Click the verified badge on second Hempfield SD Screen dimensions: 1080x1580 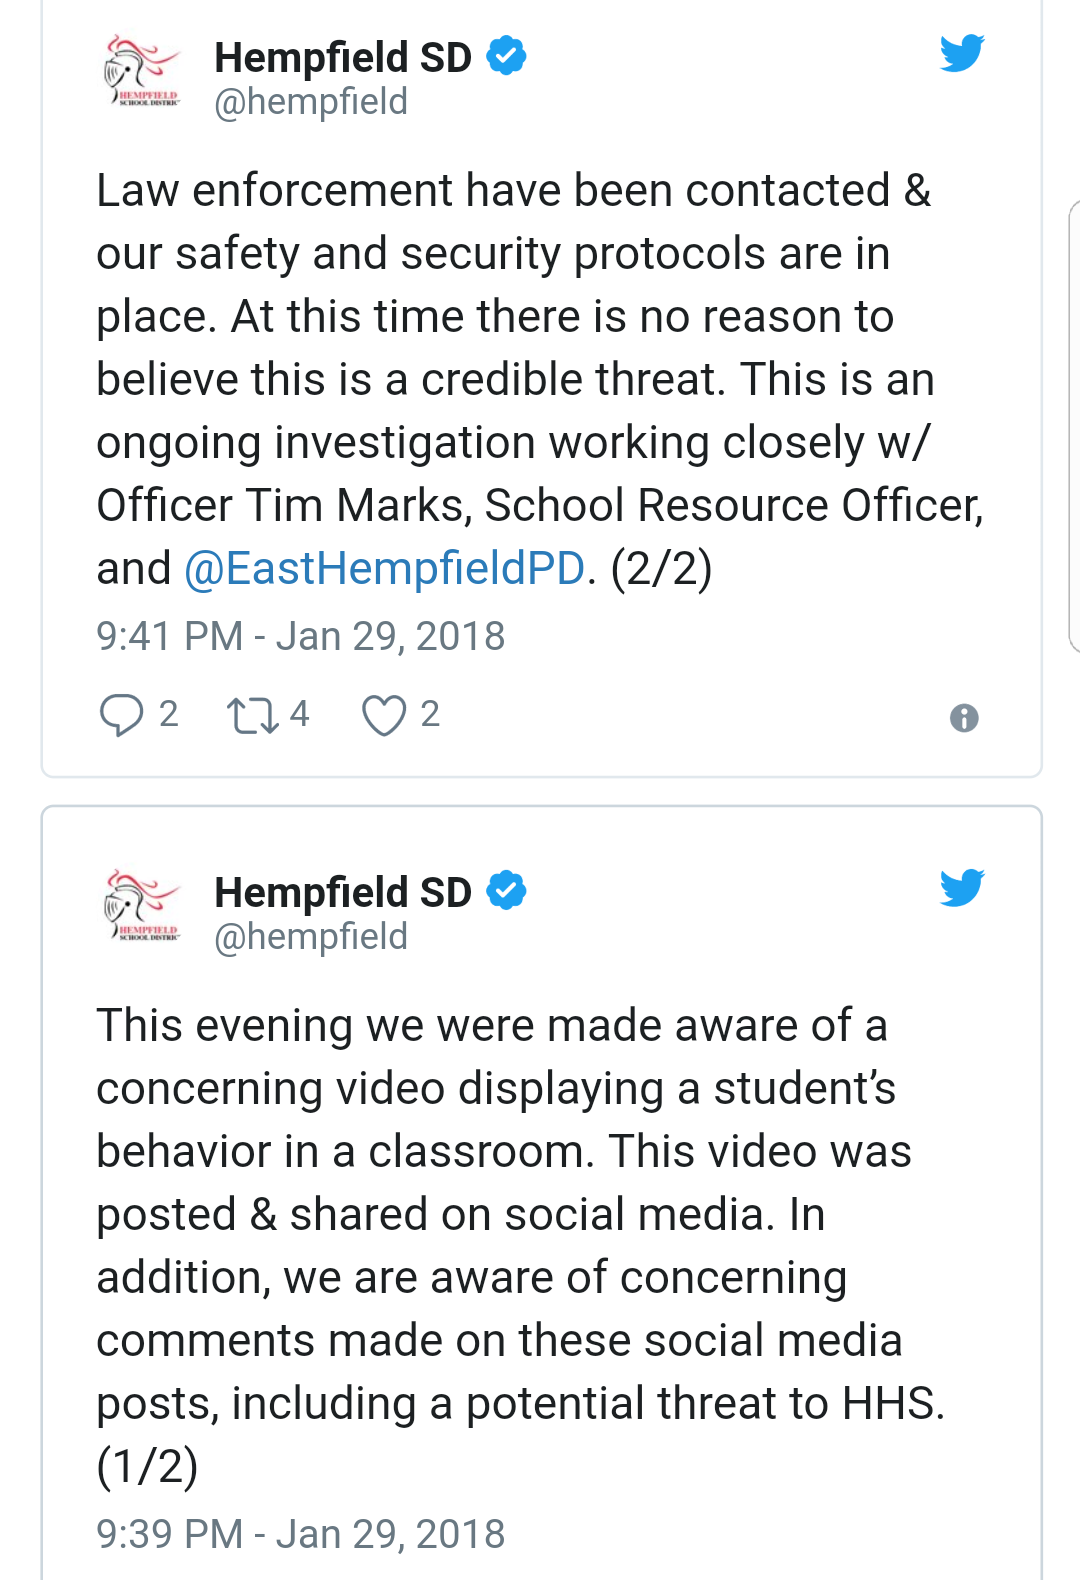coord(506,891)
